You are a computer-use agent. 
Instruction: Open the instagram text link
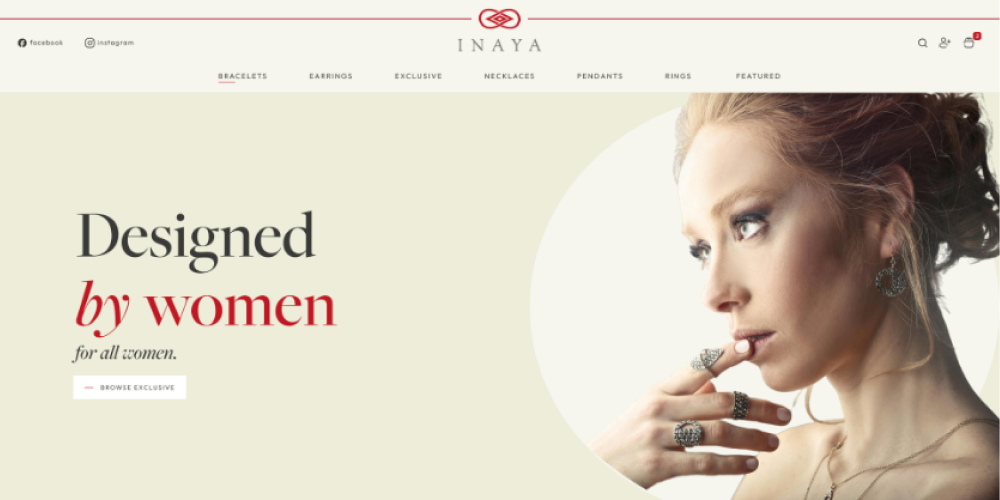tap(115, 43)
